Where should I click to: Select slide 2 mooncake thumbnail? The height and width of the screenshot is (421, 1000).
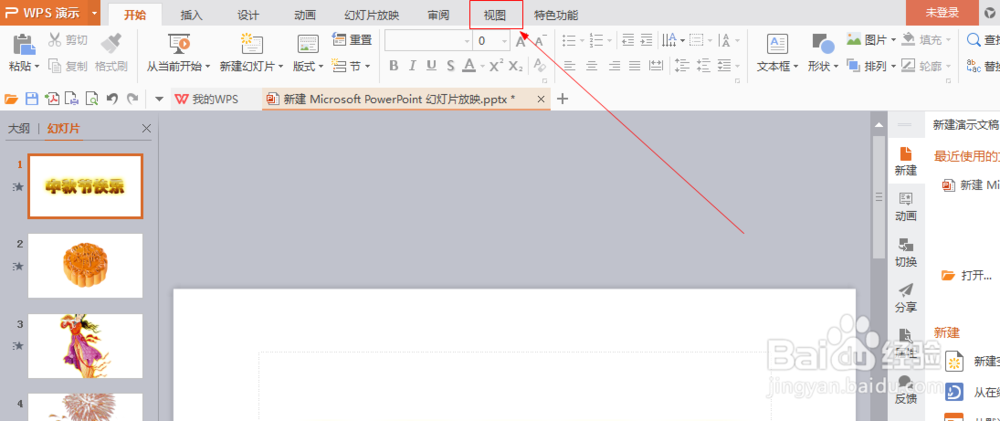click(x=85, y=265)
